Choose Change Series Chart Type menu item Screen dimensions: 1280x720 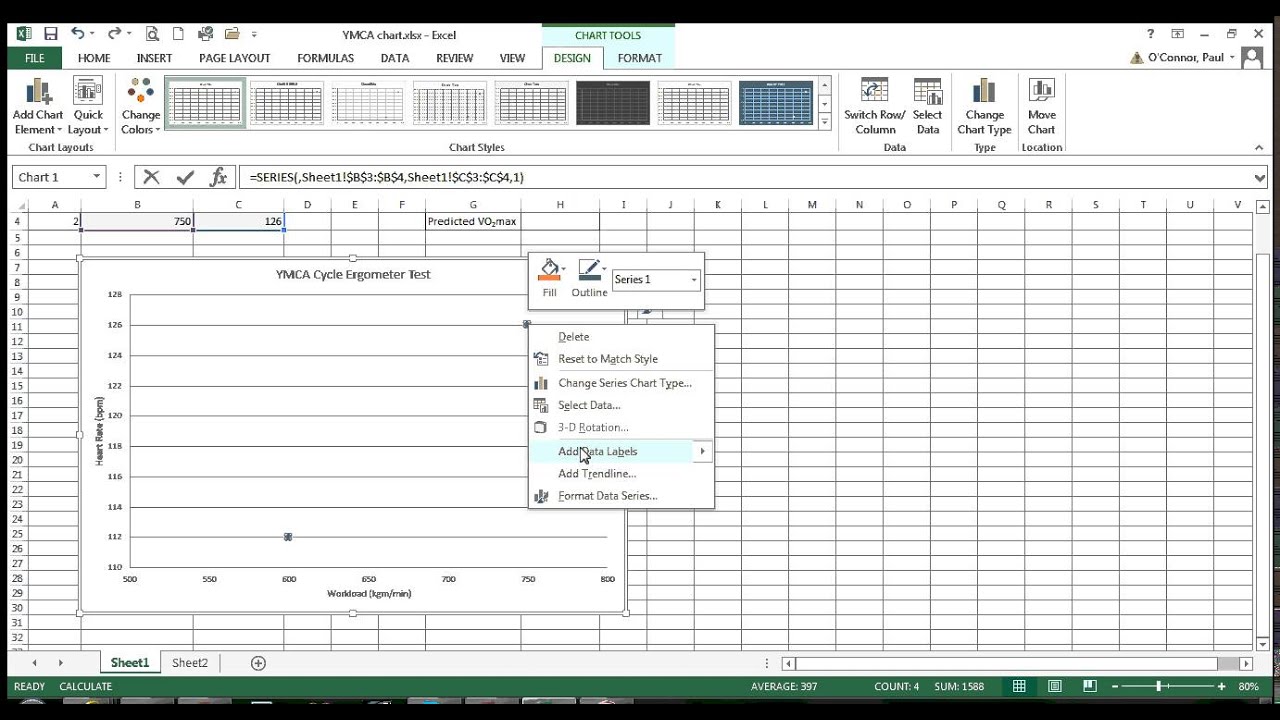[x=622, y=383]
